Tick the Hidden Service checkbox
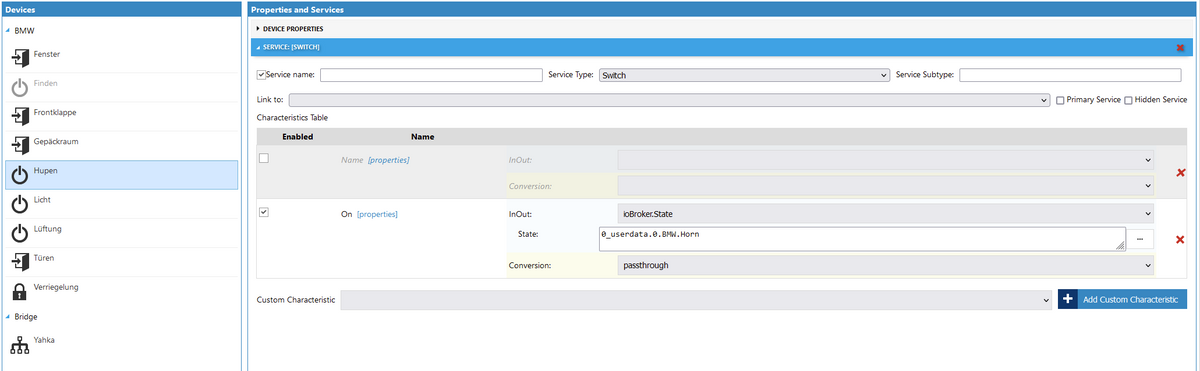 1128,100
